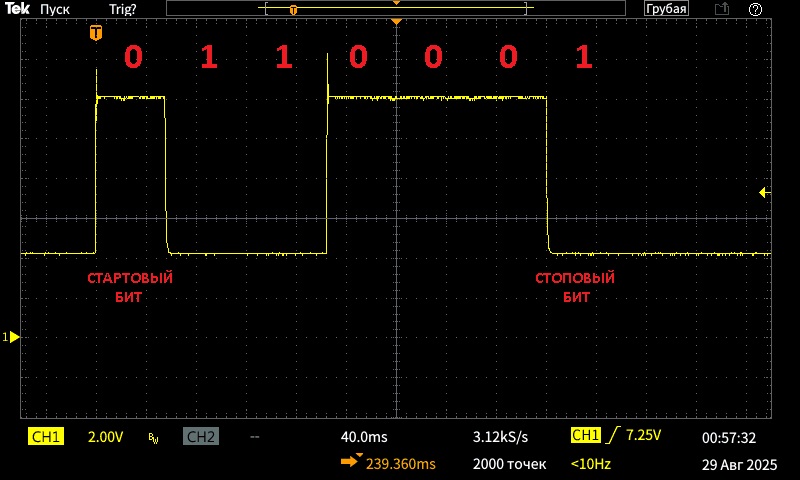Click the <10Hz trigger frequency readout

[x=590, y=464]
